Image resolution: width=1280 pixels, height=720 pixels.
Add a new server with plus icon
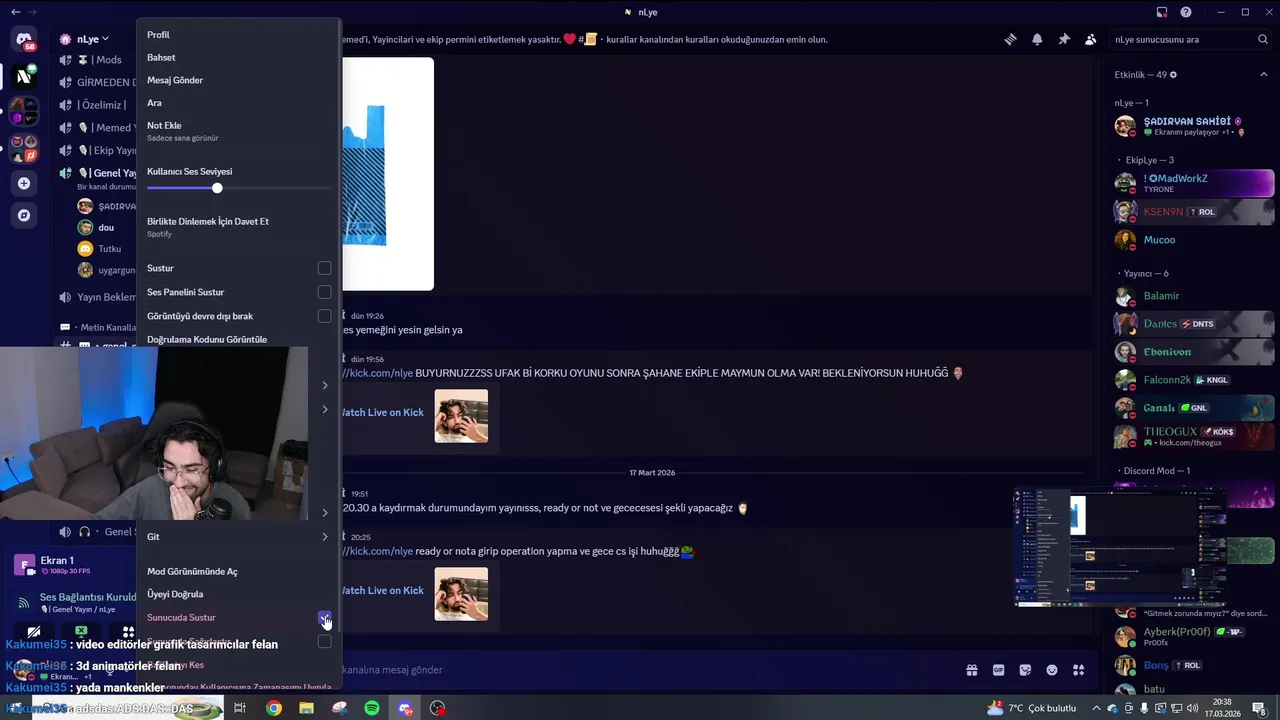tap(24, 184)
